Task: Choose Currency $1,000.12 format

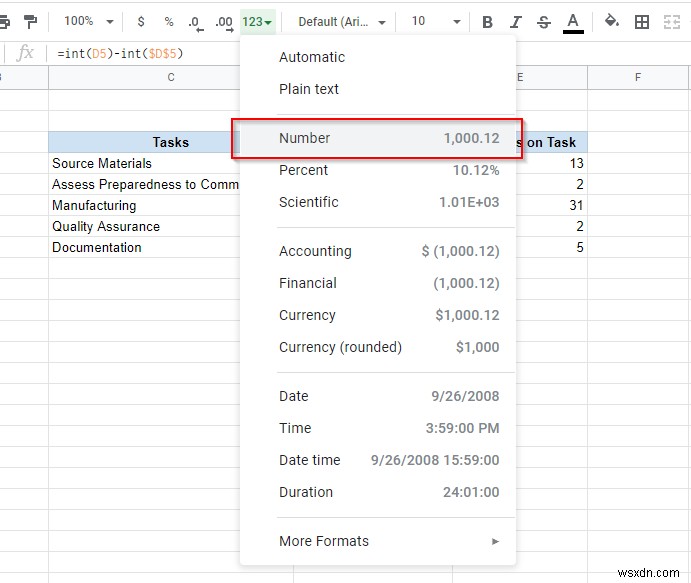Action: click(x=378, y=315)
